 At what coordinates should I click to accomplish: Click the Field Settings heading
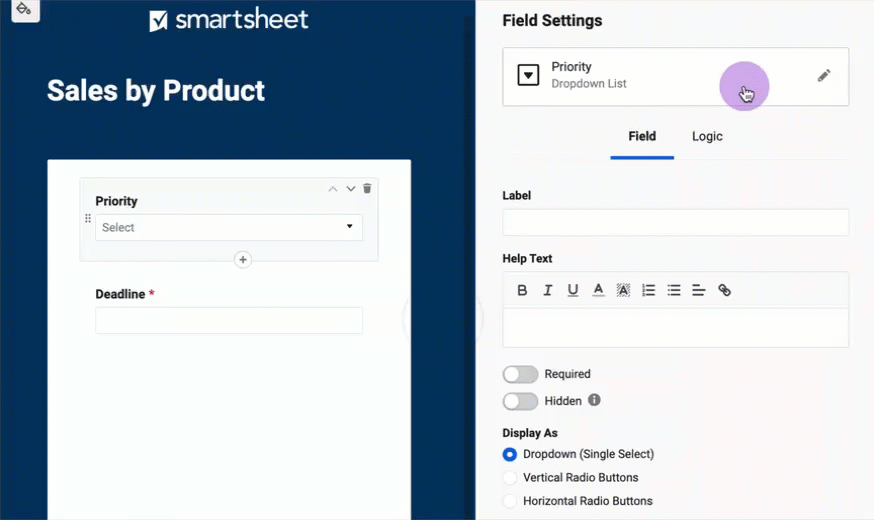click(x=552, y=21)
